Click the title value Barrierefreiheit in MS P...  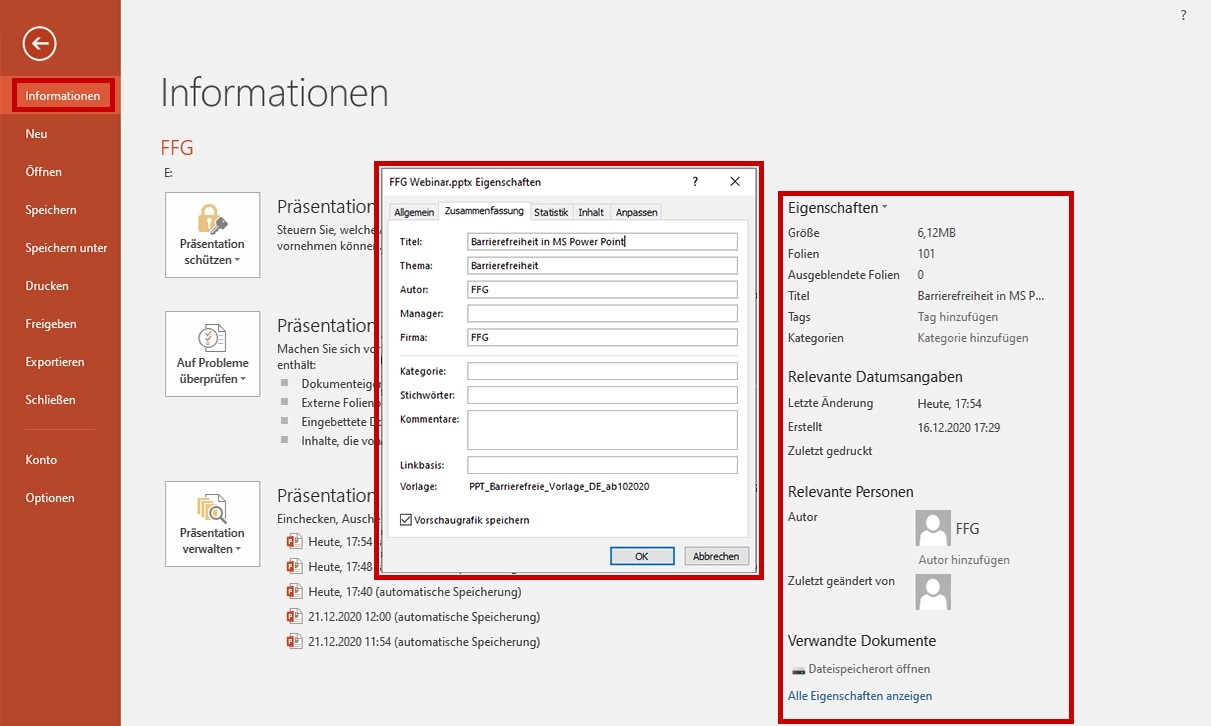pos(981,296)
